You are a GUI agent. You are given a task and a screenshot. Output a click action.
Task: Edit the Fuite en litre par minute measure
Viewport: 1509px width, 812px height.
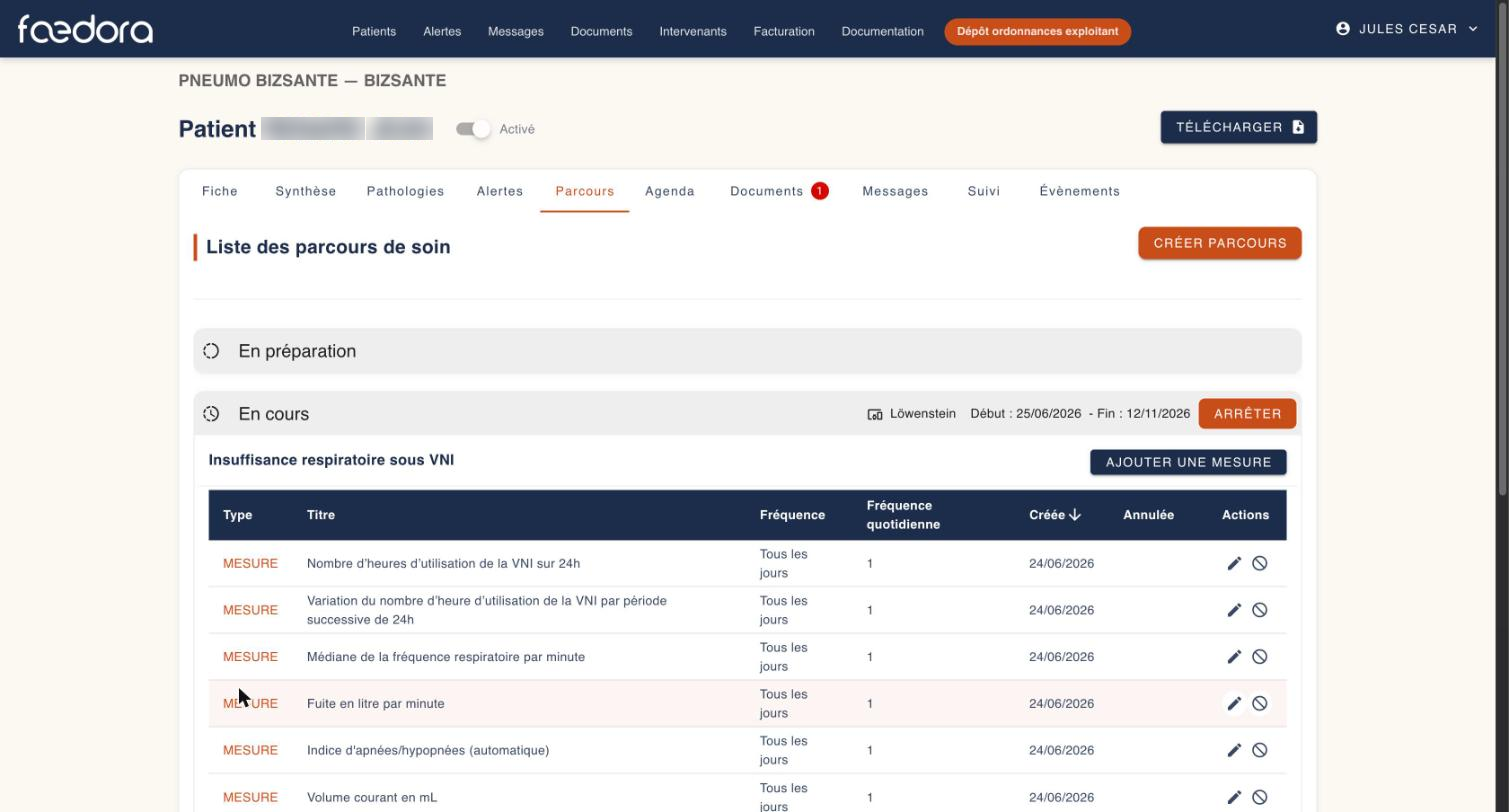pos(1234,703)
